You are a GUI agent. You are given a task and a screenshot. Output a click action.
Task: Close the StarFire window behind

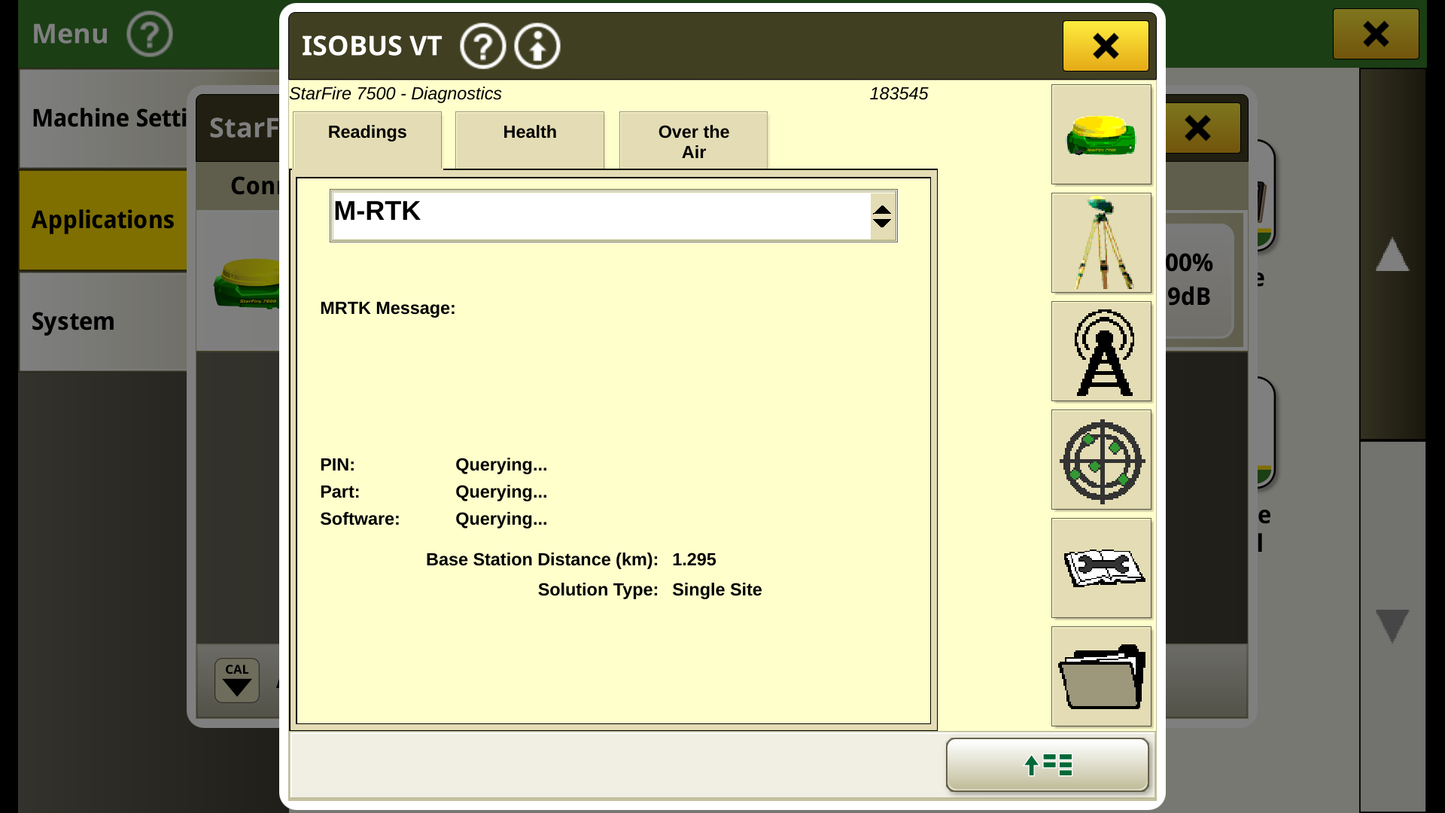point(1198,127)
